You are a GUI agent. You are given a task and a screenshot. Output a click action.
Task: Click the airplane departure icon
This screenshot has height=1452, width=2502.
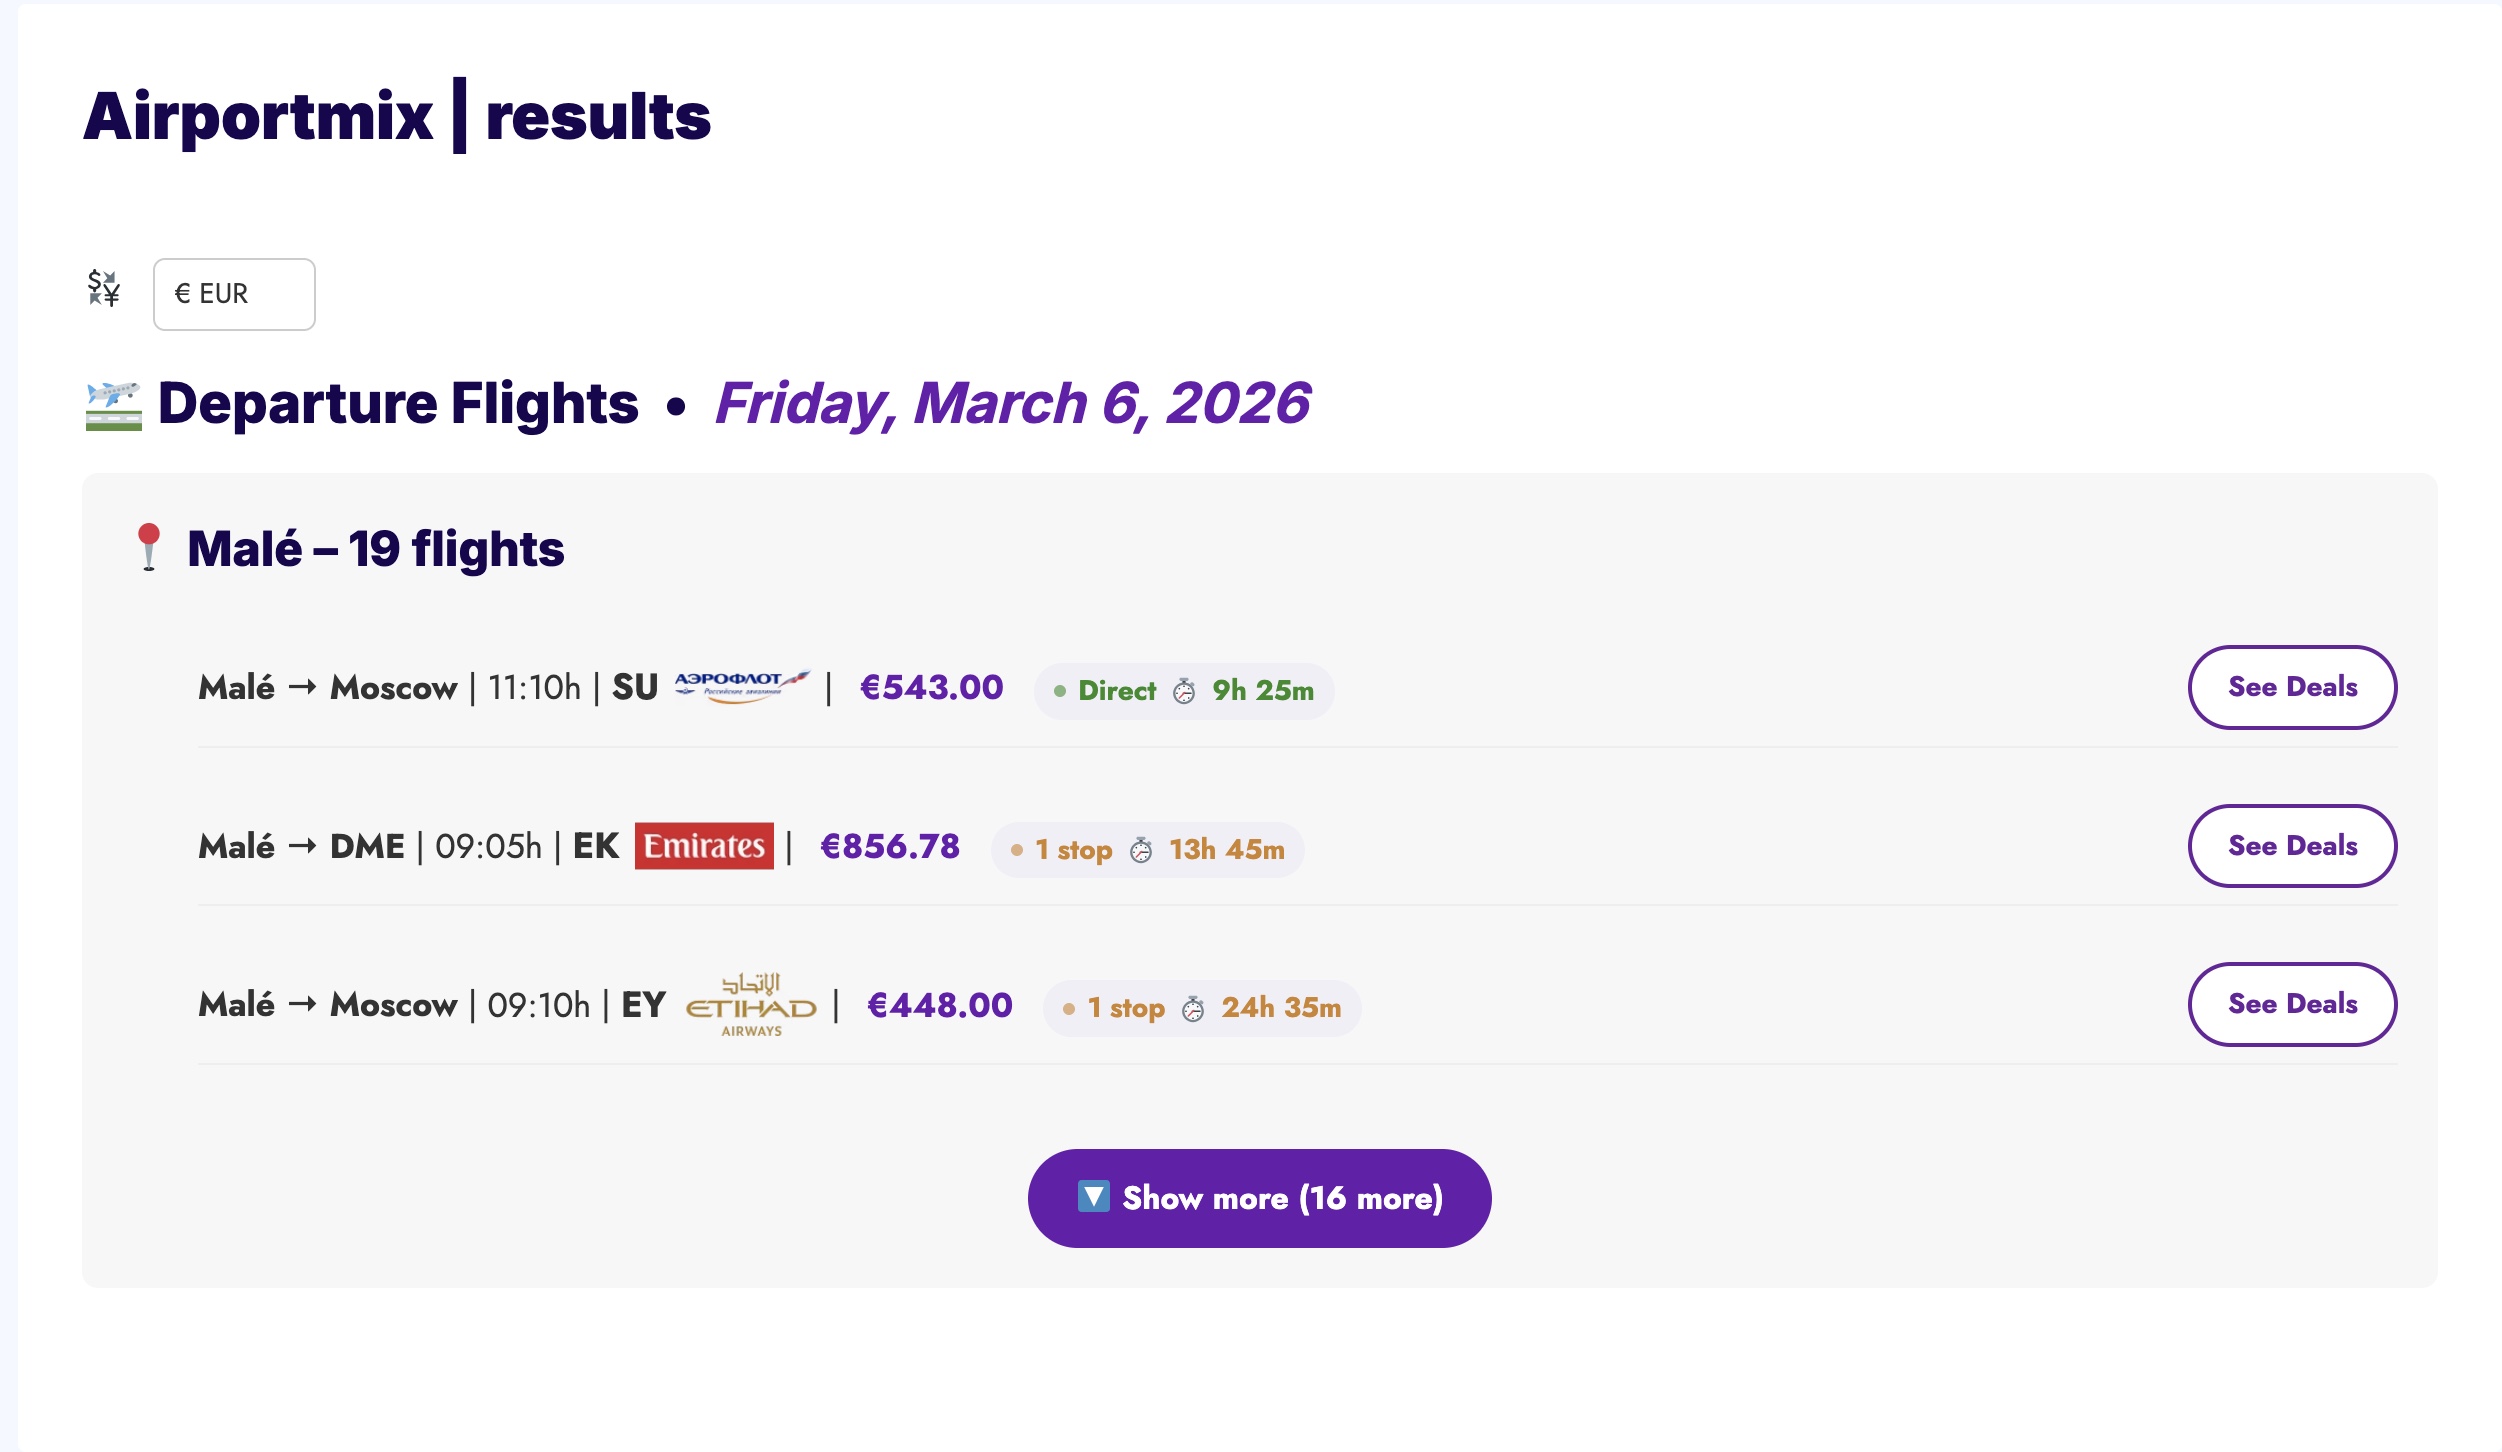pos(113,405)
